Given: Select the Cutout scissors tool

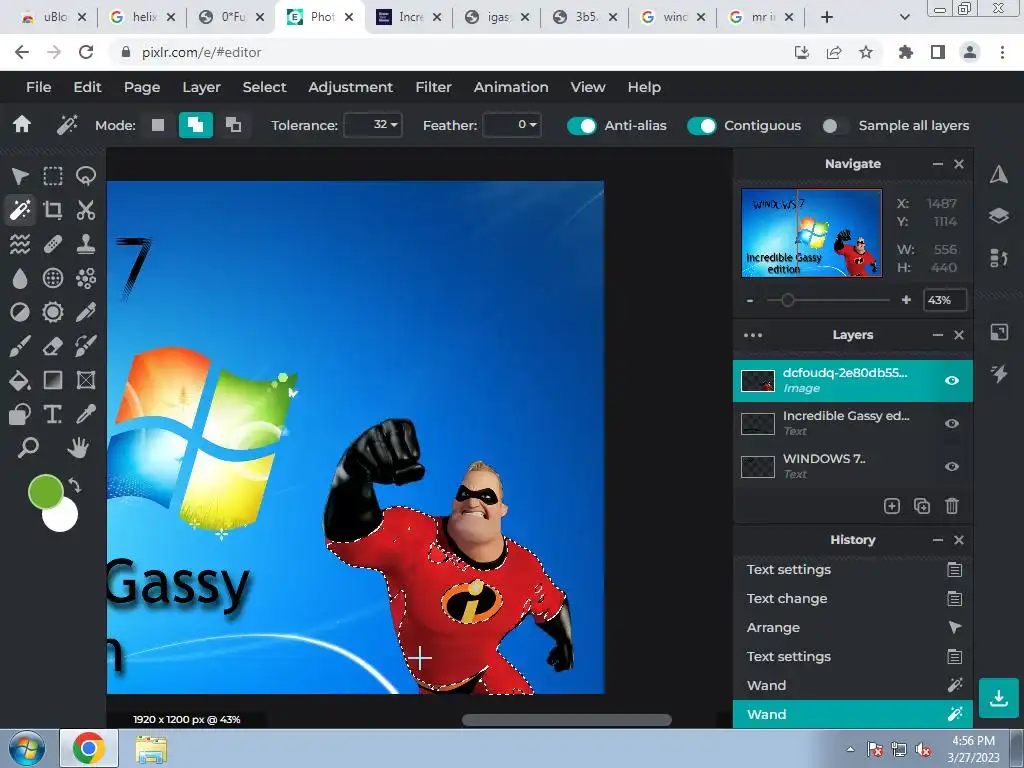Looking at the screenshot, I should click(86, 210).
